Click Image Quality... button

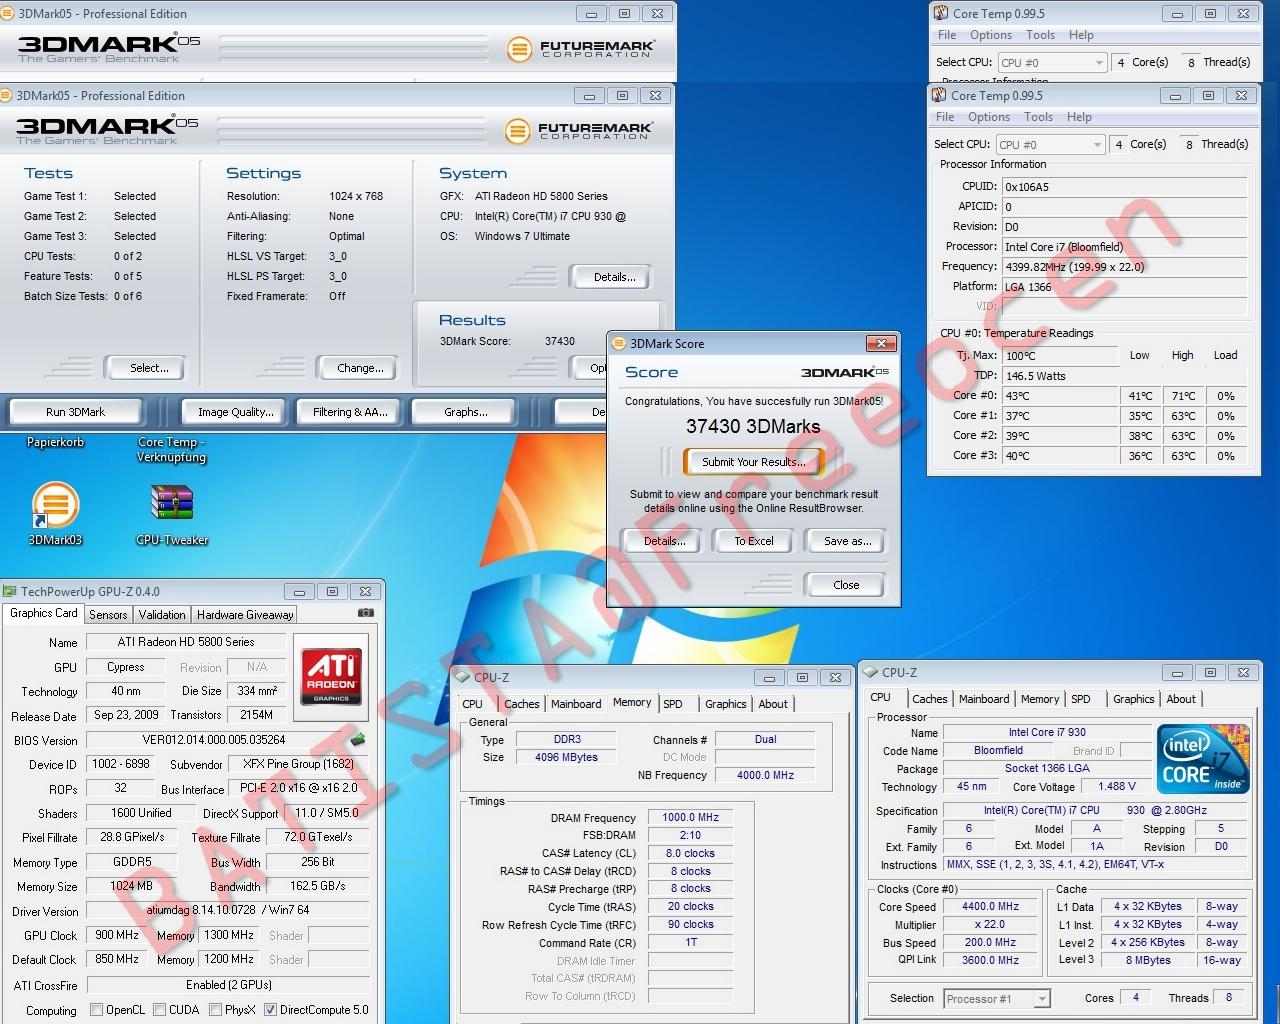click(235, 412)
